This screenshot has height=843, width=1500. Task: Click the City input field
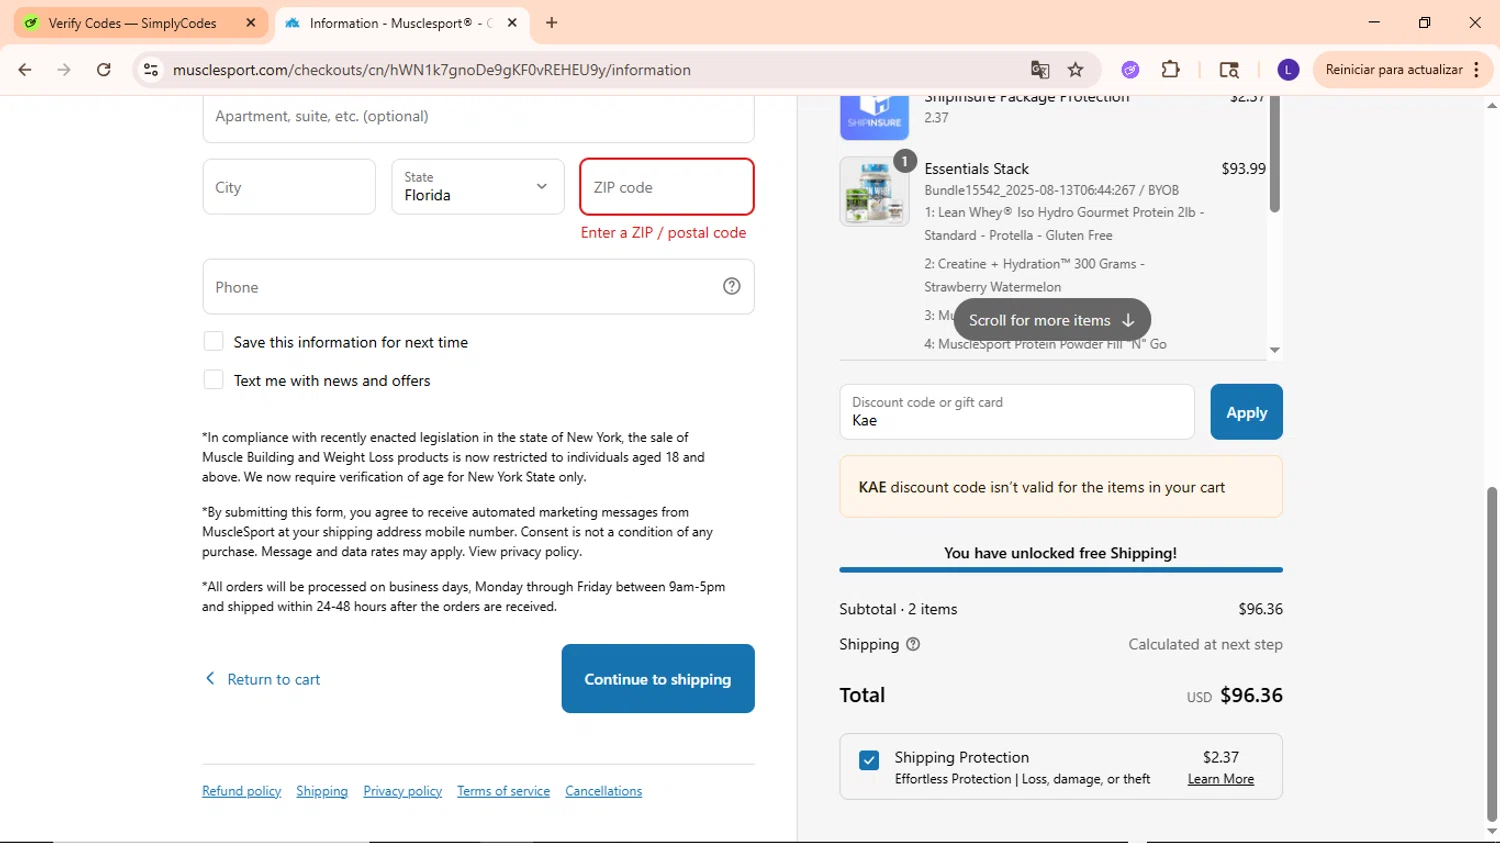pos(289,187)
